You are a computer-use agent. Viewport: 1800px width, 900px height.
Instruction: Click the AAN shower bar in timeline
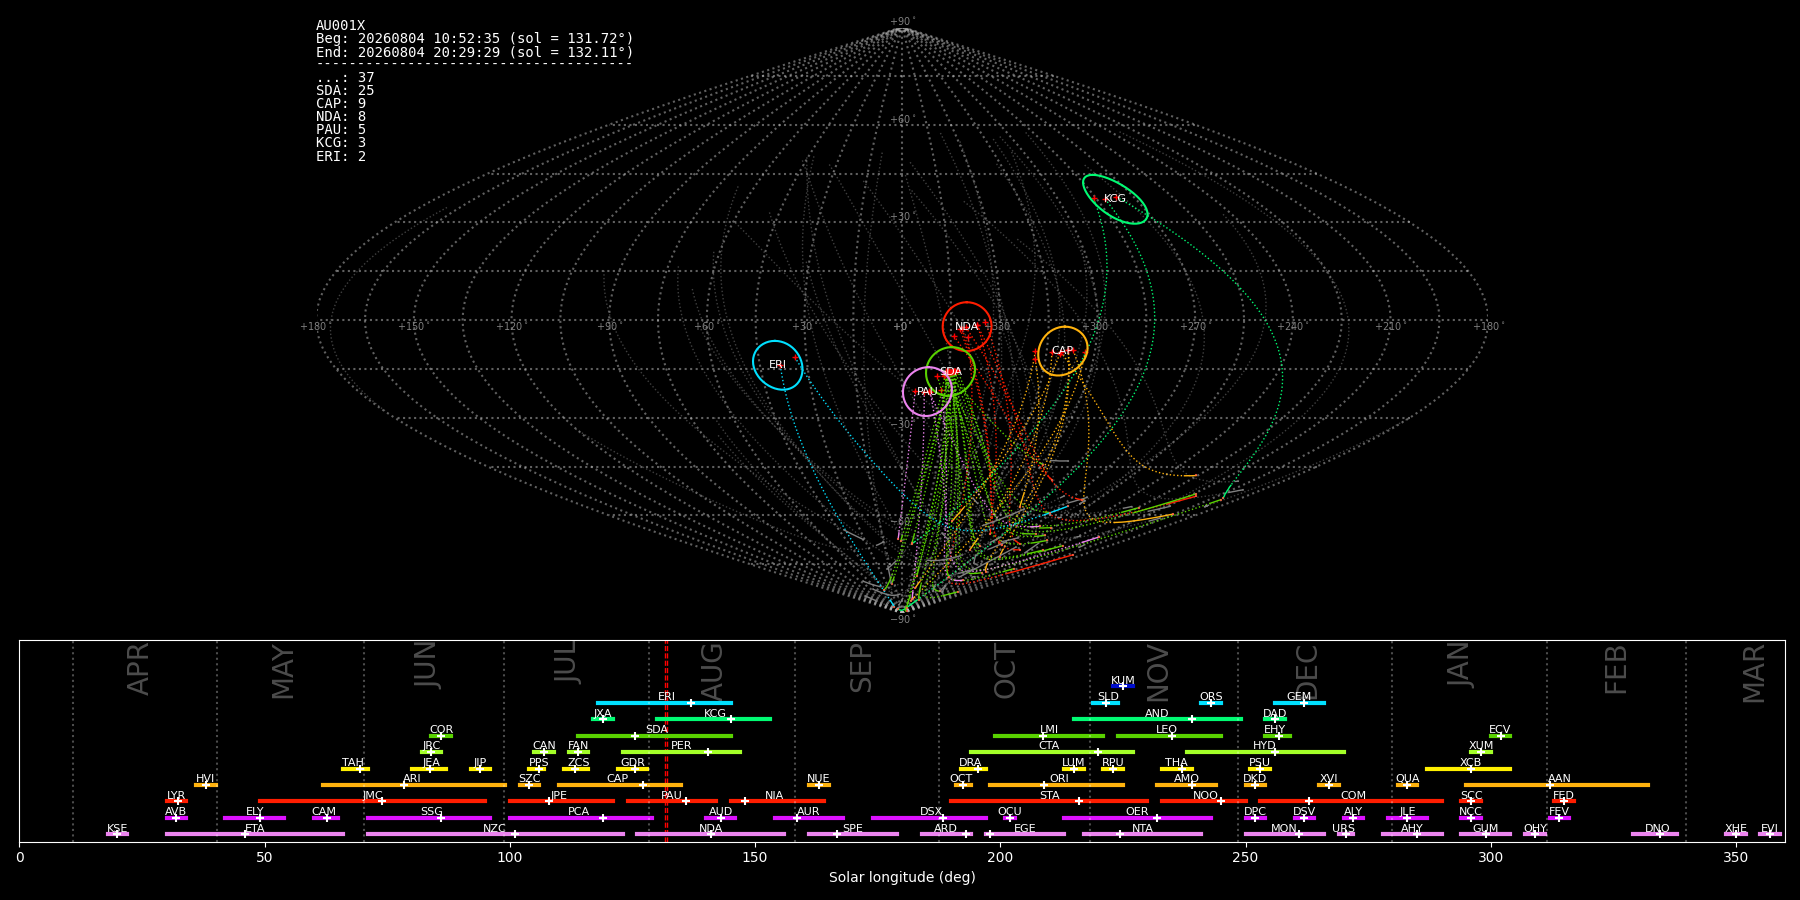pos(1557,785)
